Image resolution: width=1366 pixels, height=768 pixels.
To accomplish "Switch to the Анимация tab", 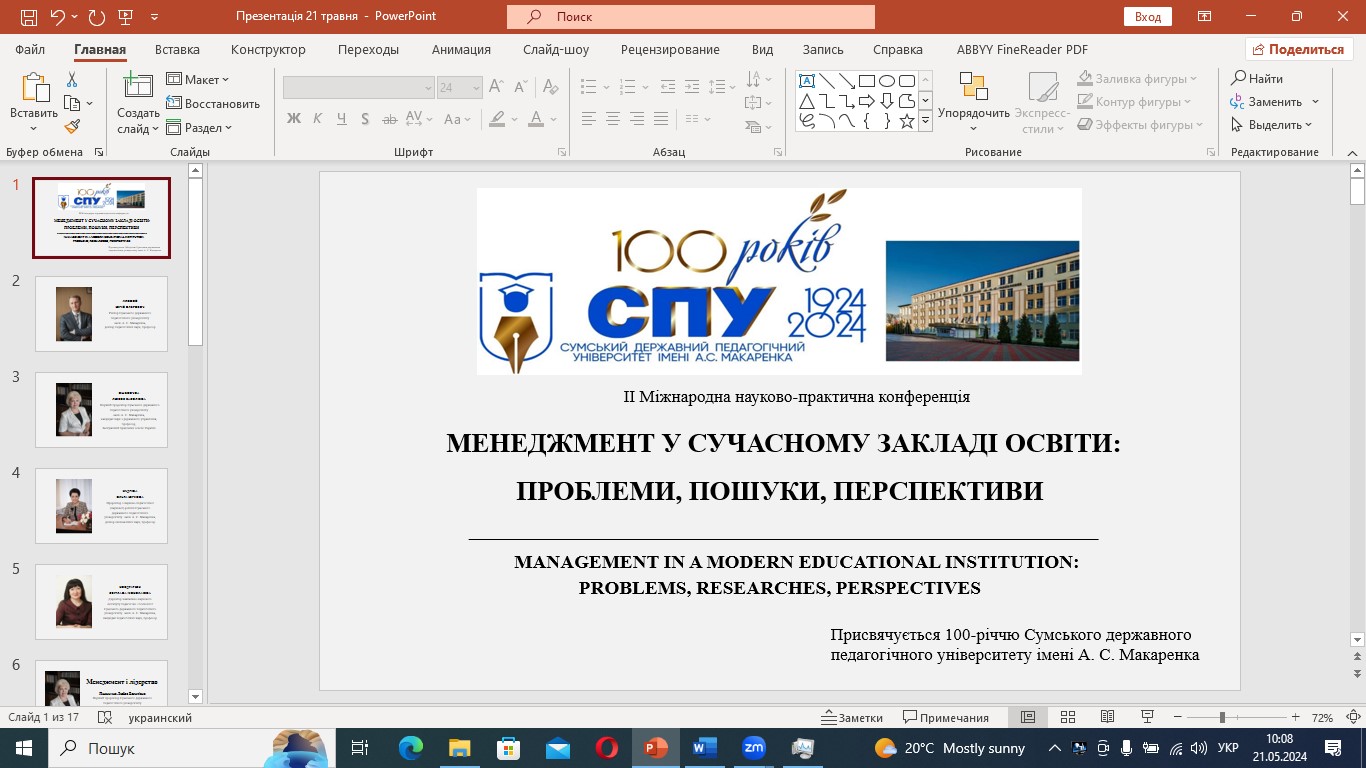I will point(461,50).
